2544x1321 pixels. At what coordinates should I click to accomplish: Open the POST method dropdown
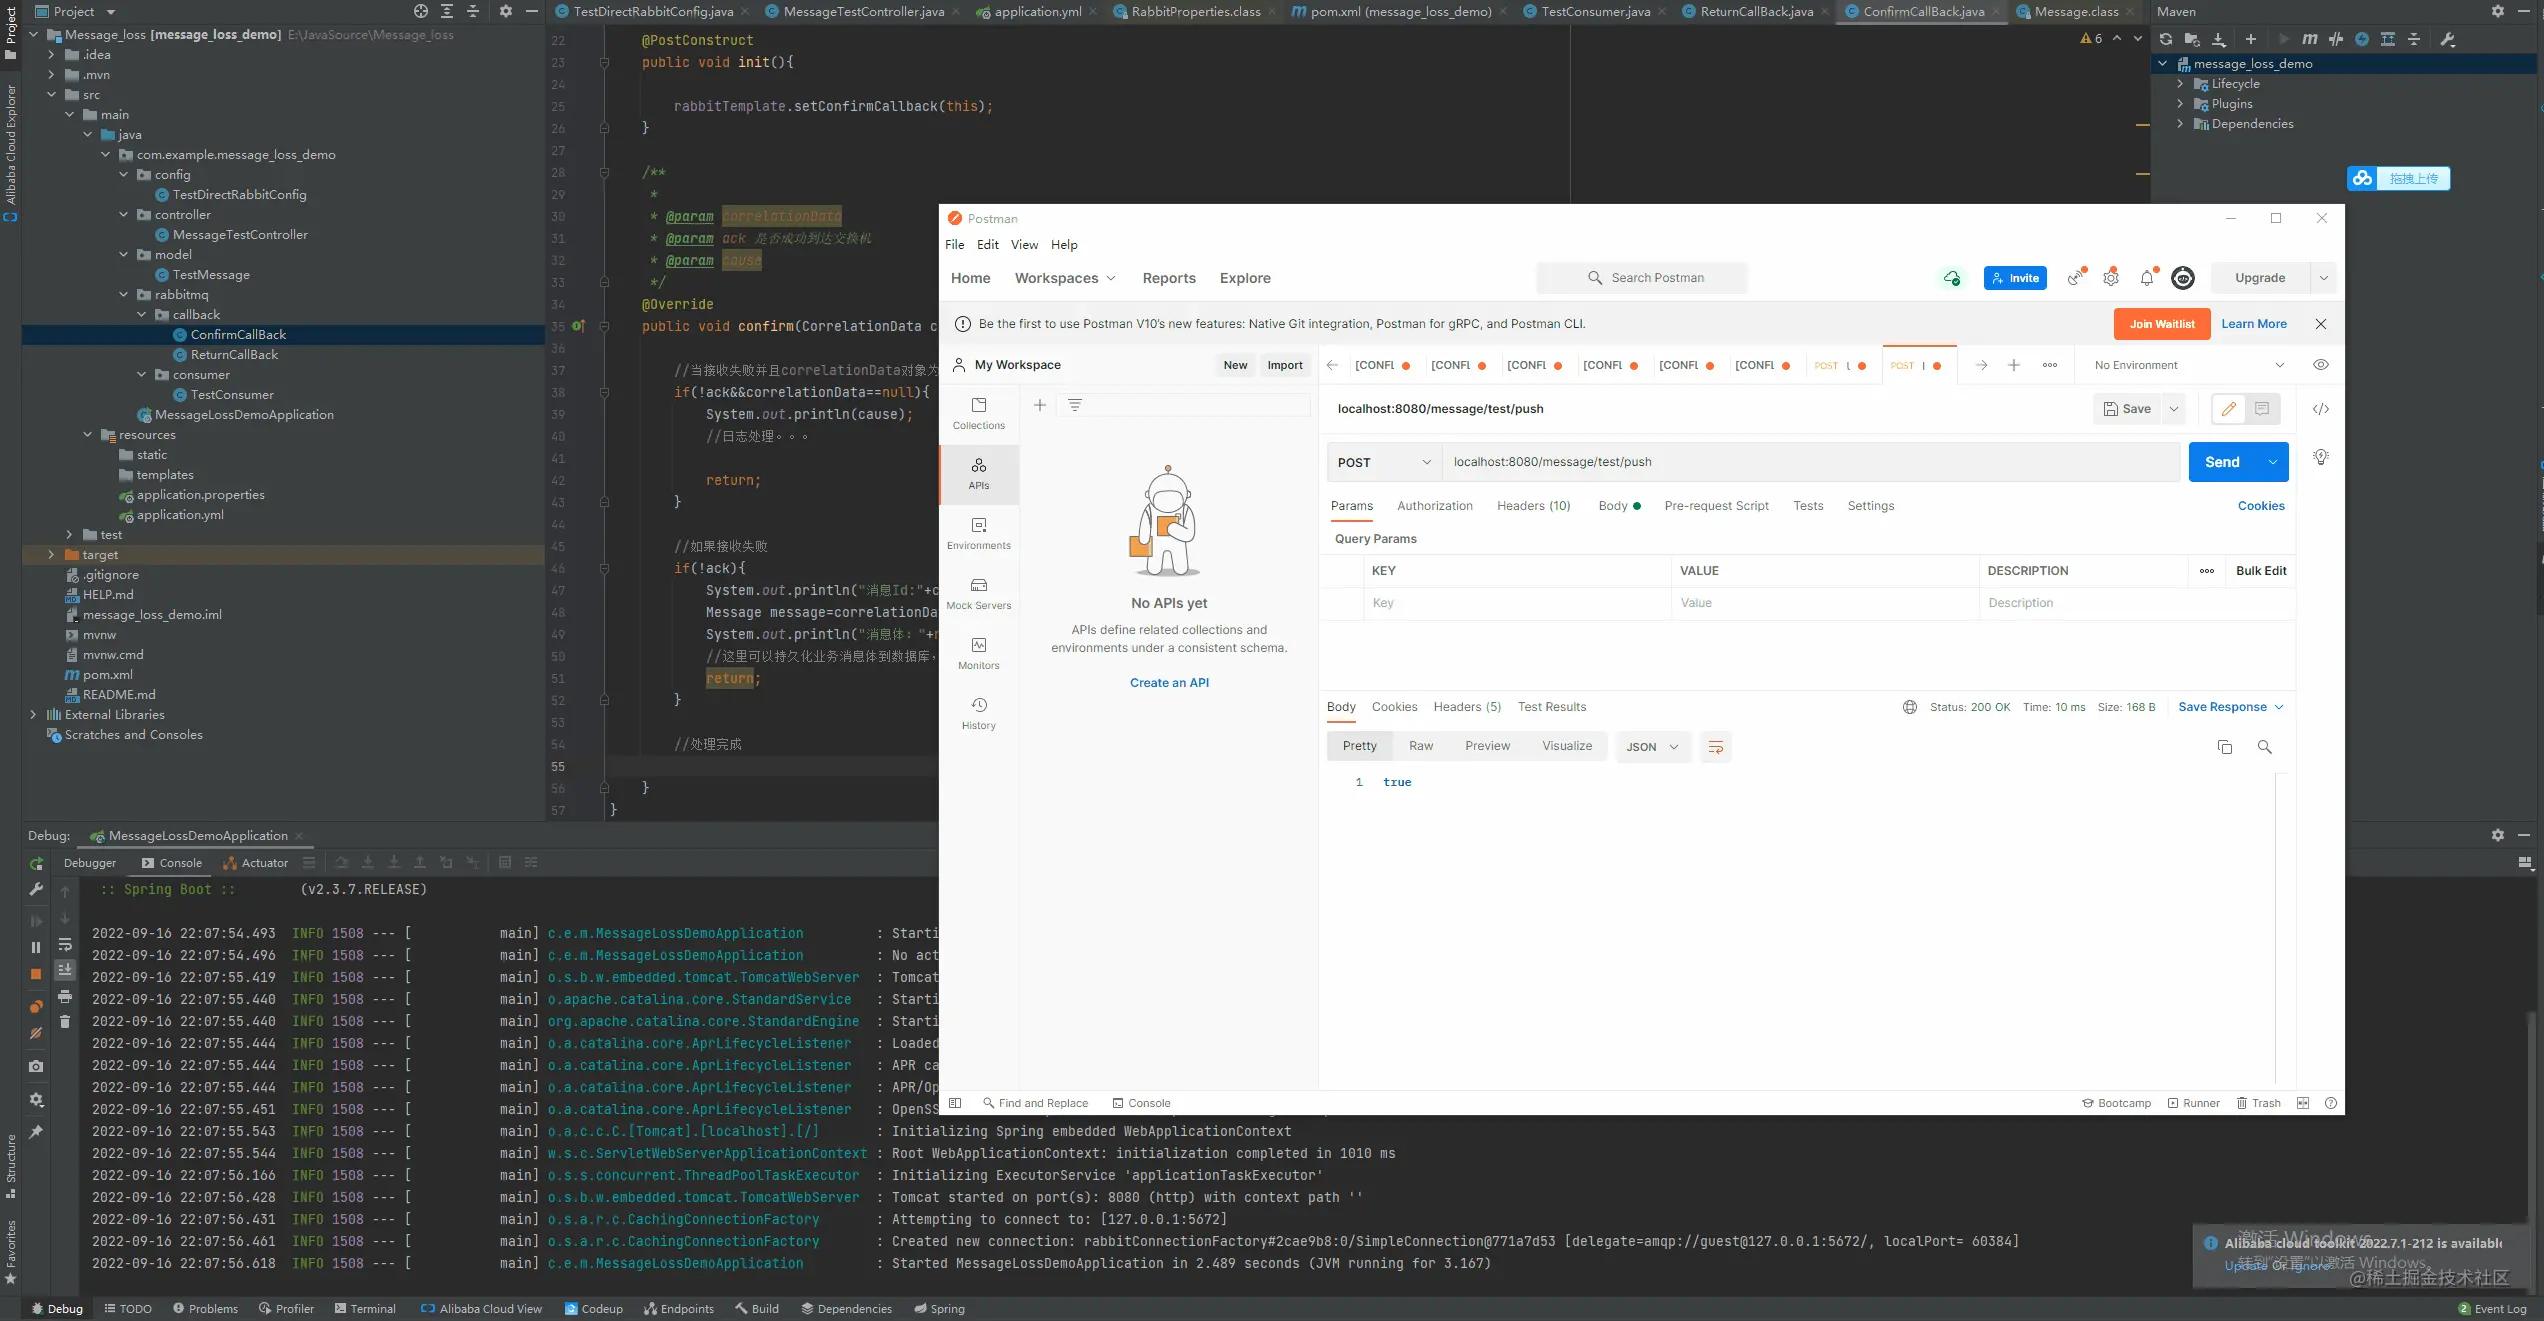[x=1384, y=462]
